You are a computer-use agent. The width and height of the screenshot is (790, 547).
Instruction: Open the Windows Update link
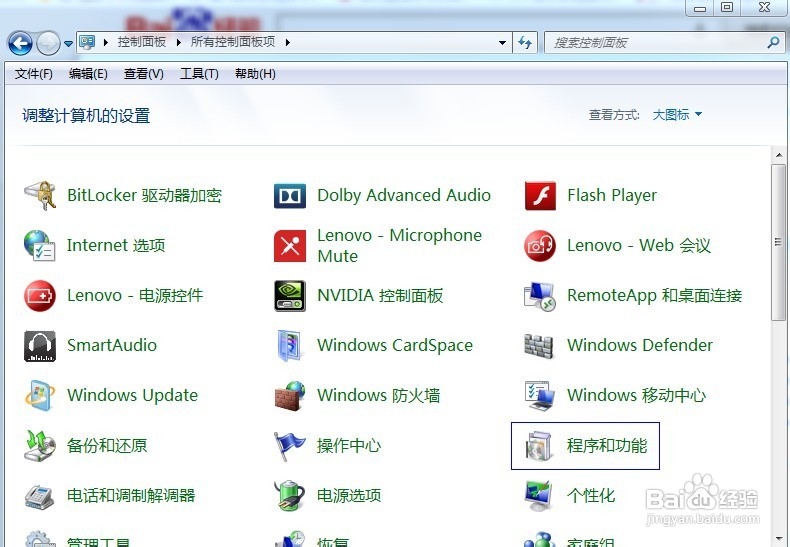pyautogui.click(x=133, y=395)
